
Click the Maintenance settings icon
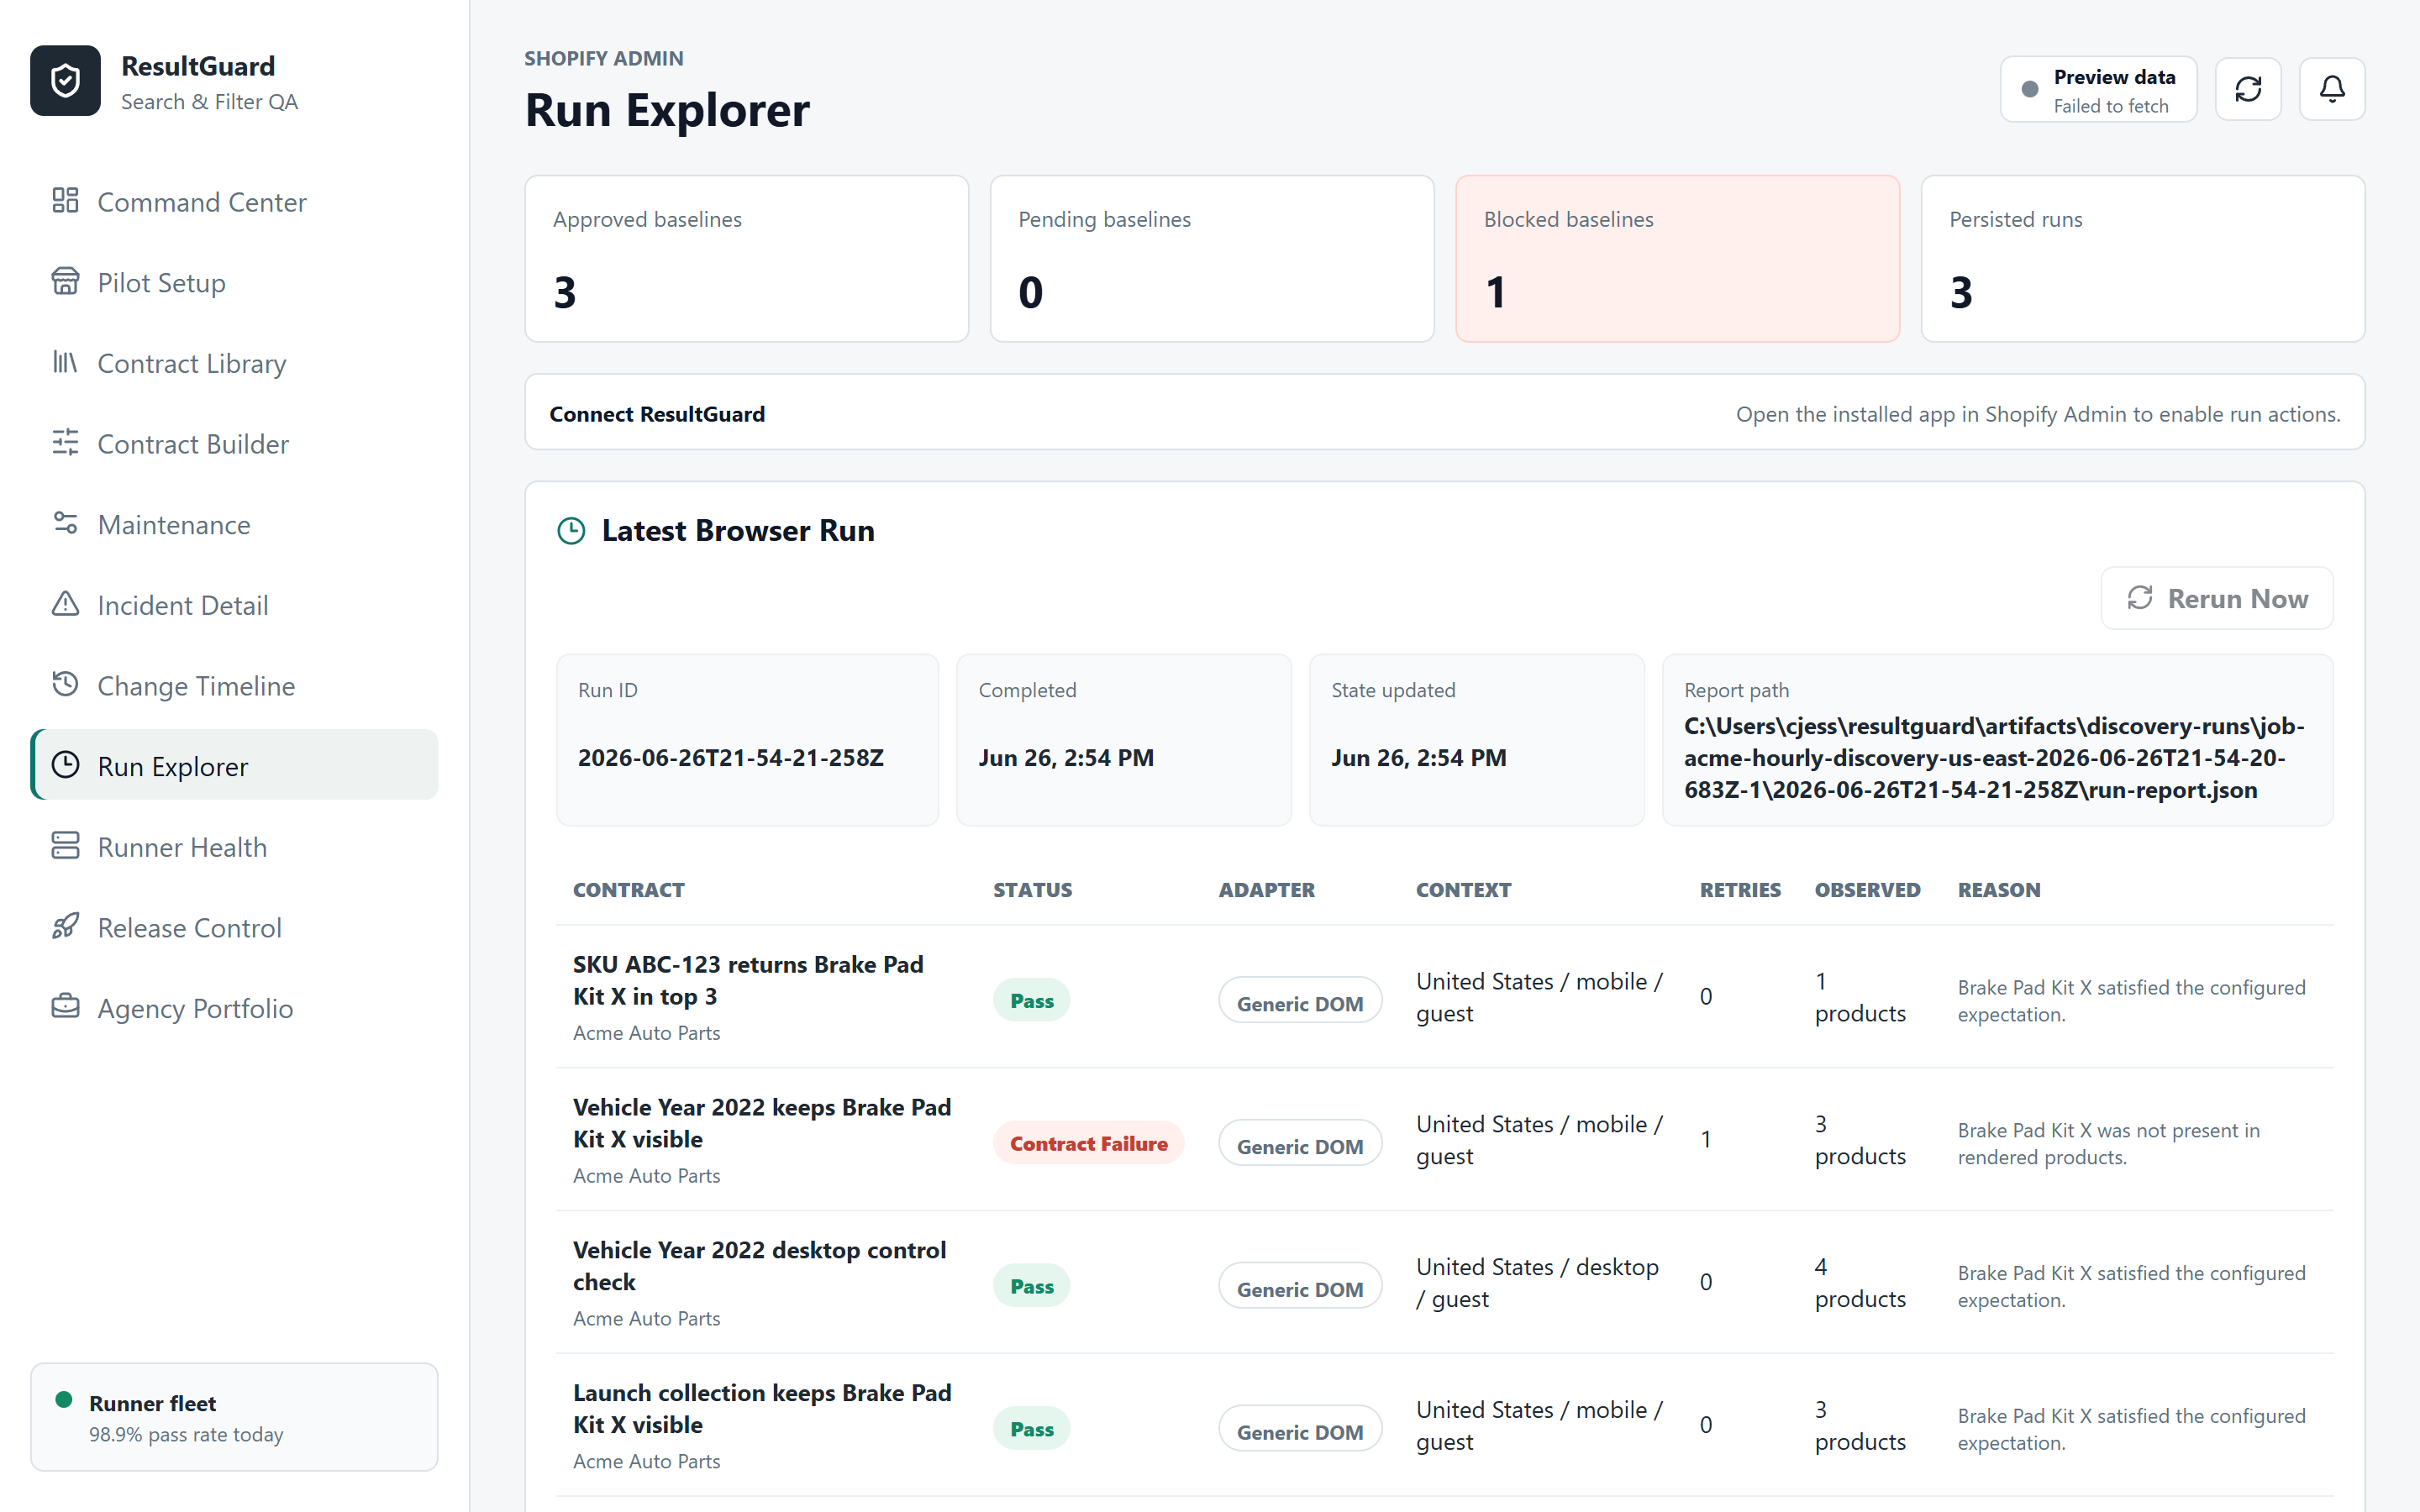coord(65,523)
